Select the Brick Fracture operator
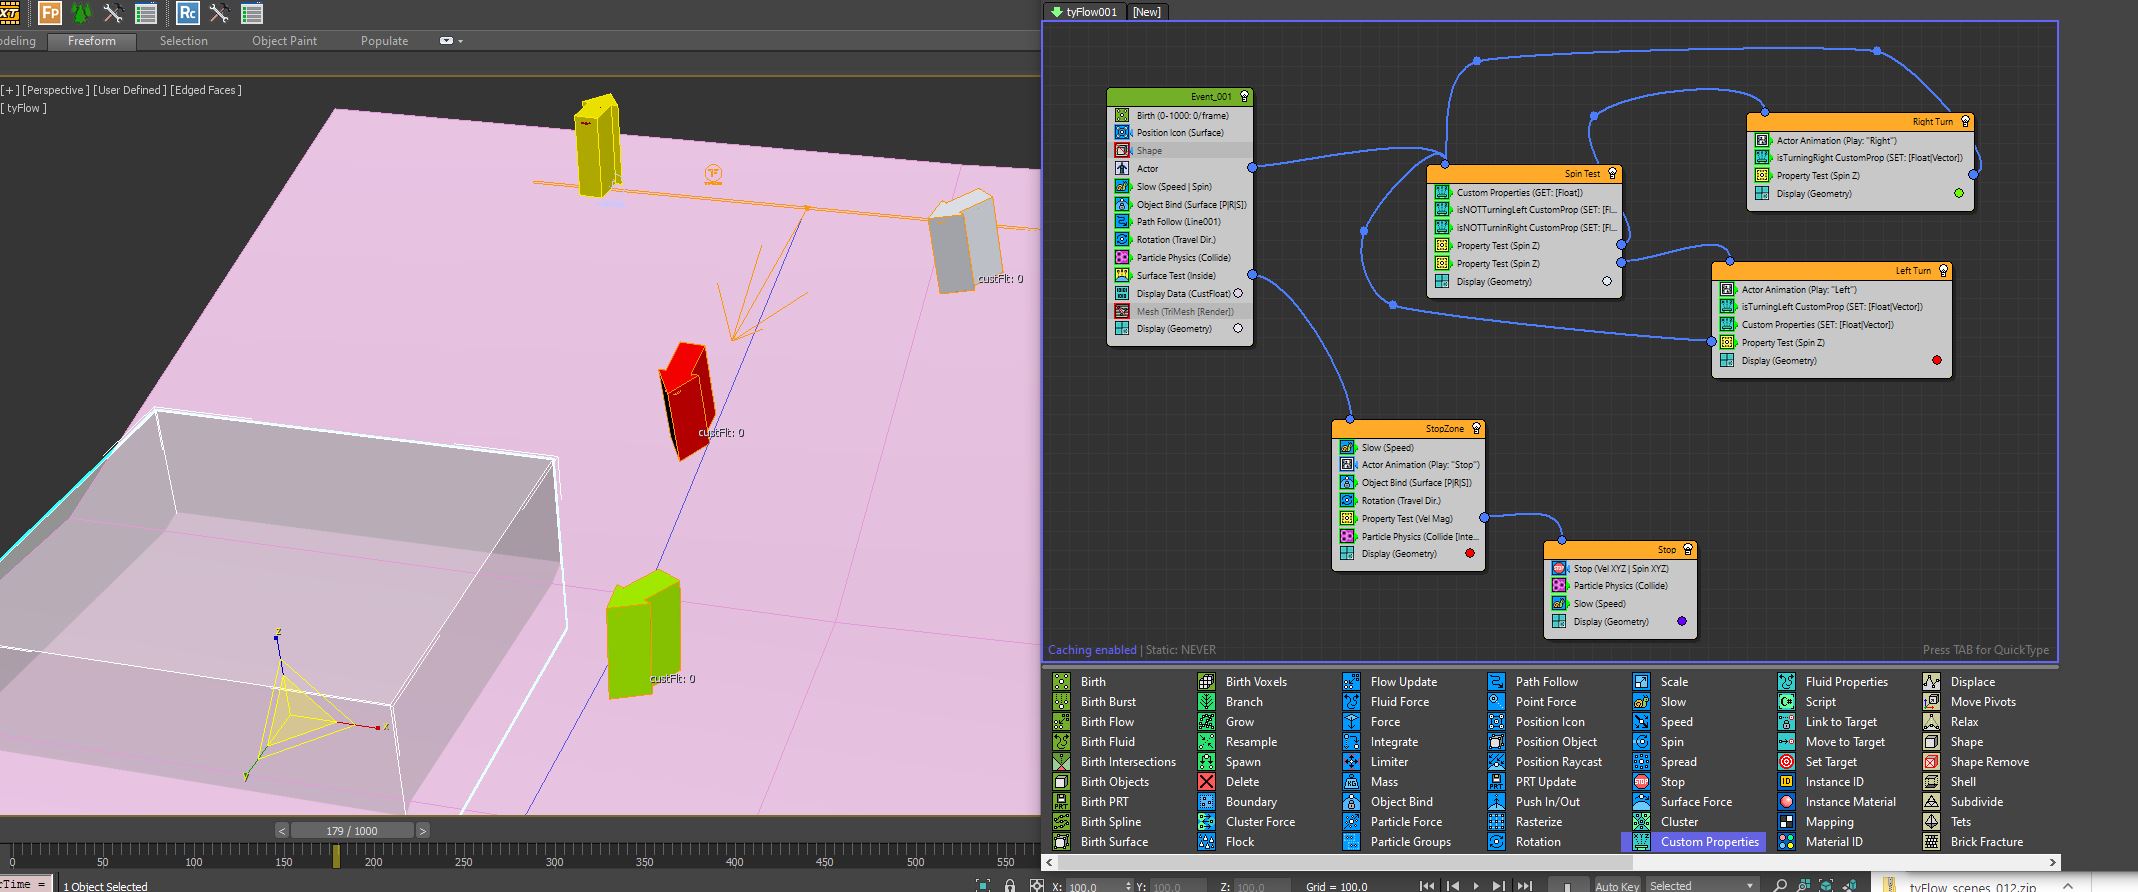Viewport: 2138px width, 892px height. [1986, 841]
